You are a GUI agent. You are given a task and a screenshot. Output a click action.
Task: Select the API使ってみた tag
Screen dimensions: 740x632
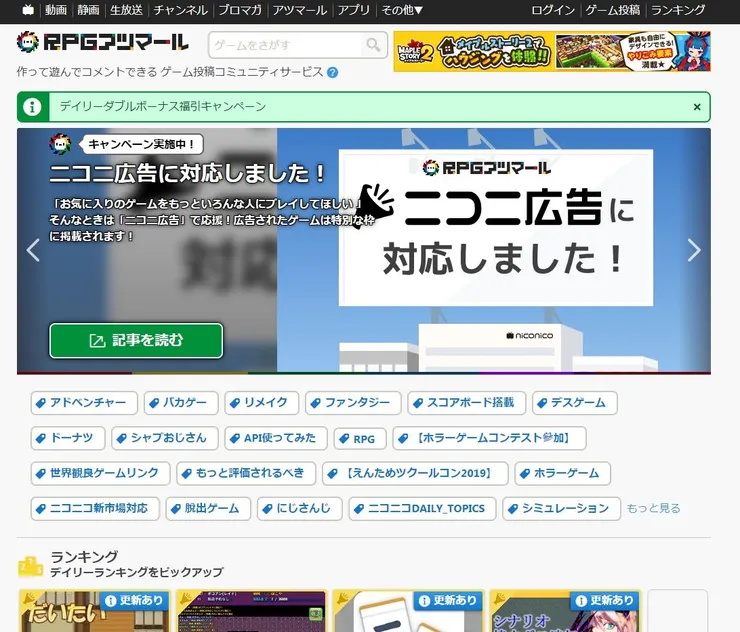[x=276, y=438]
